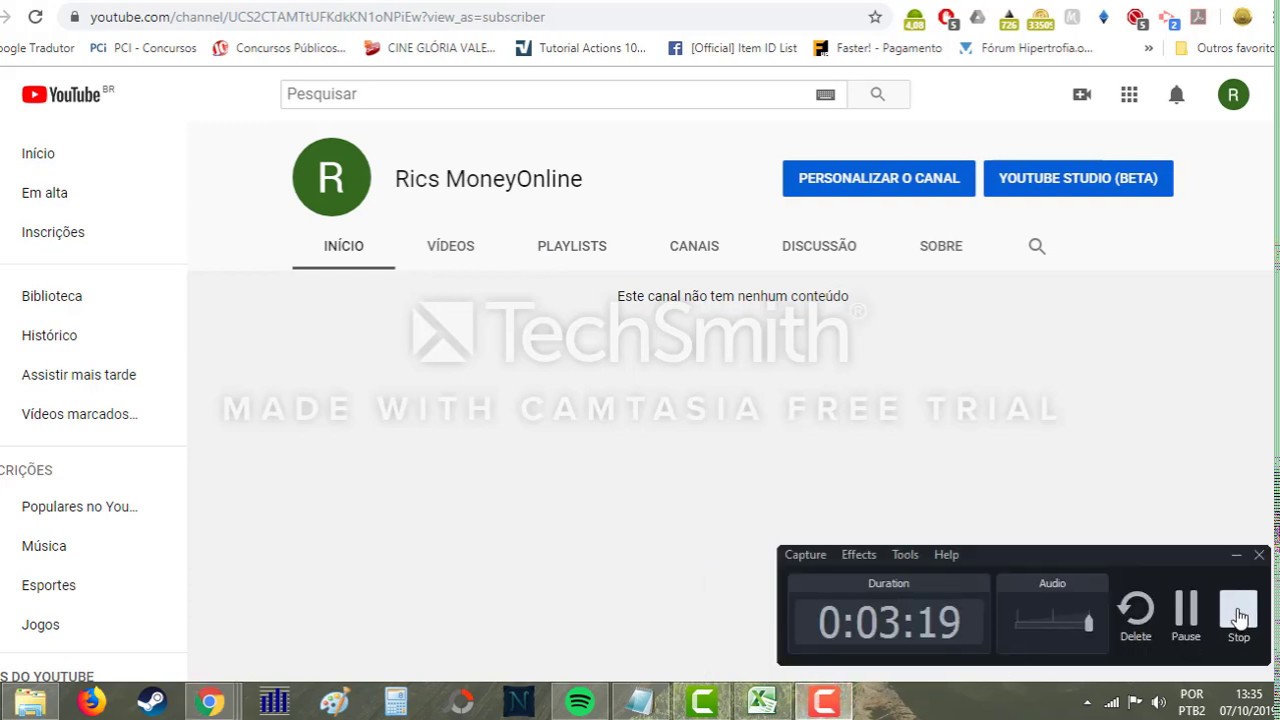Open Música in sidebar
The width and height of the screenshot is (1280, 720).
click(x=44, y=546)
